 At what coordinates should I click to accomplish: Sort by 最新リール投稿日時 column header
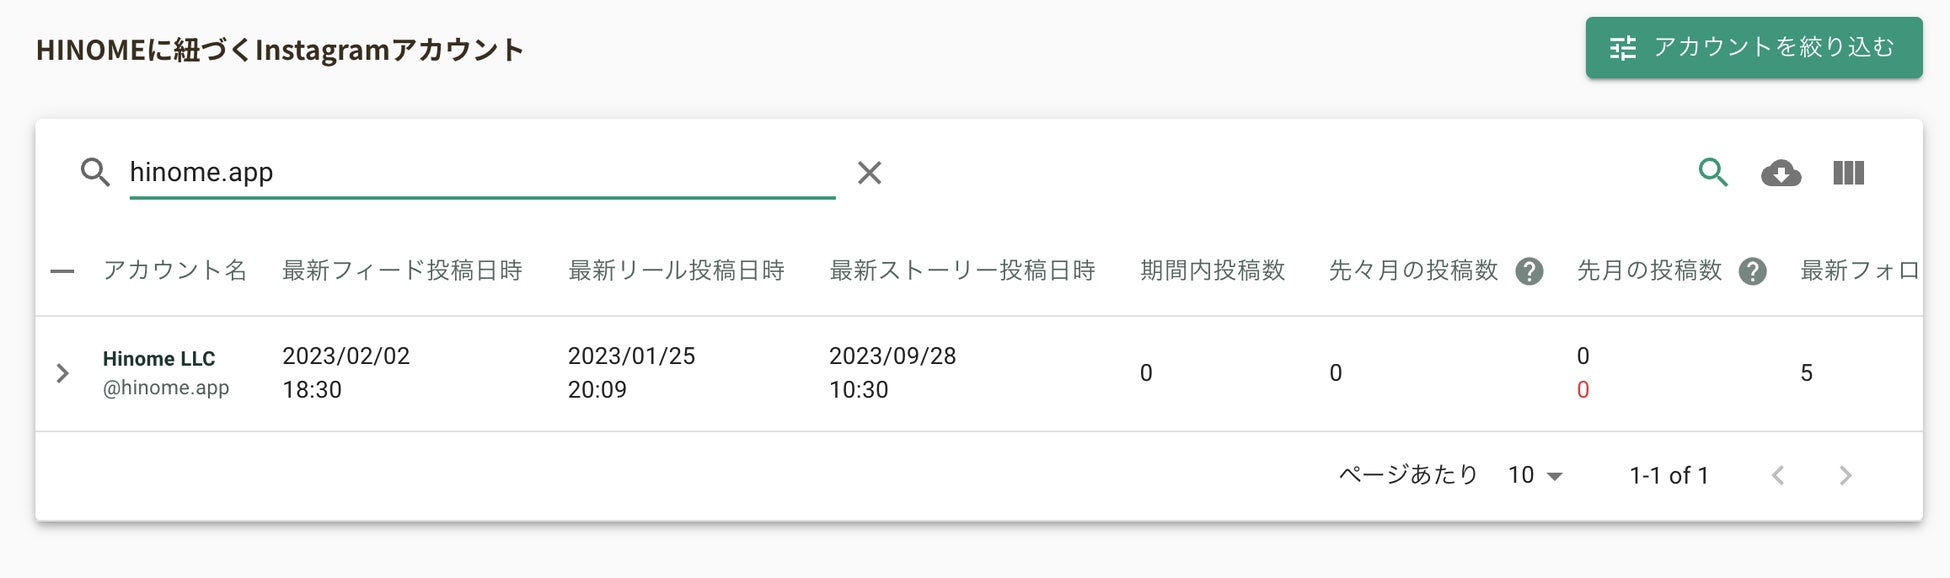coord(676,271)
